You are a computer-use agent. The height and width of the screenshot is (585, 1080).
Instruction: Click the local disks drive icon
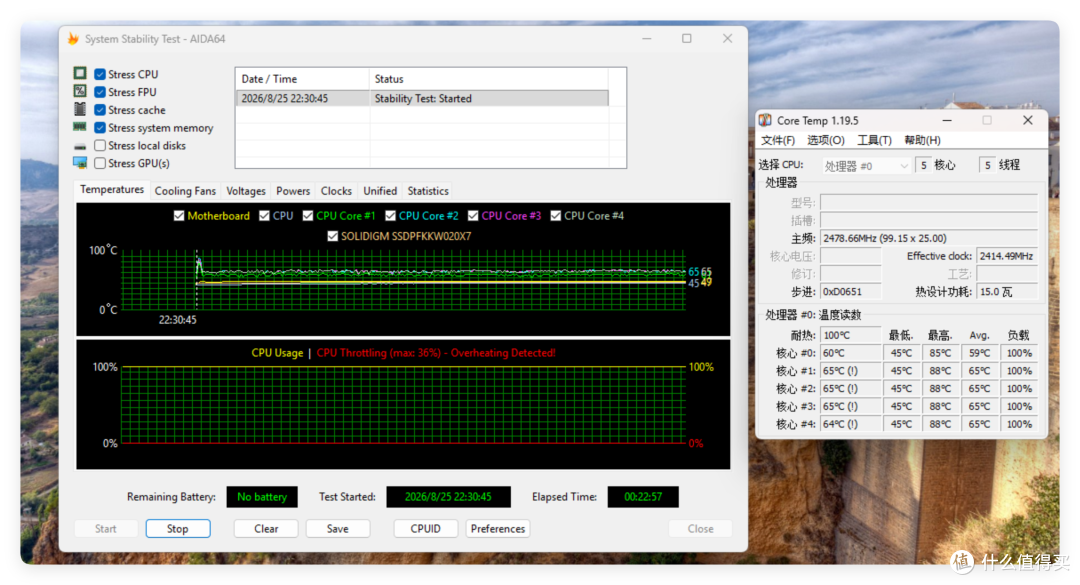tap(80, 146)
